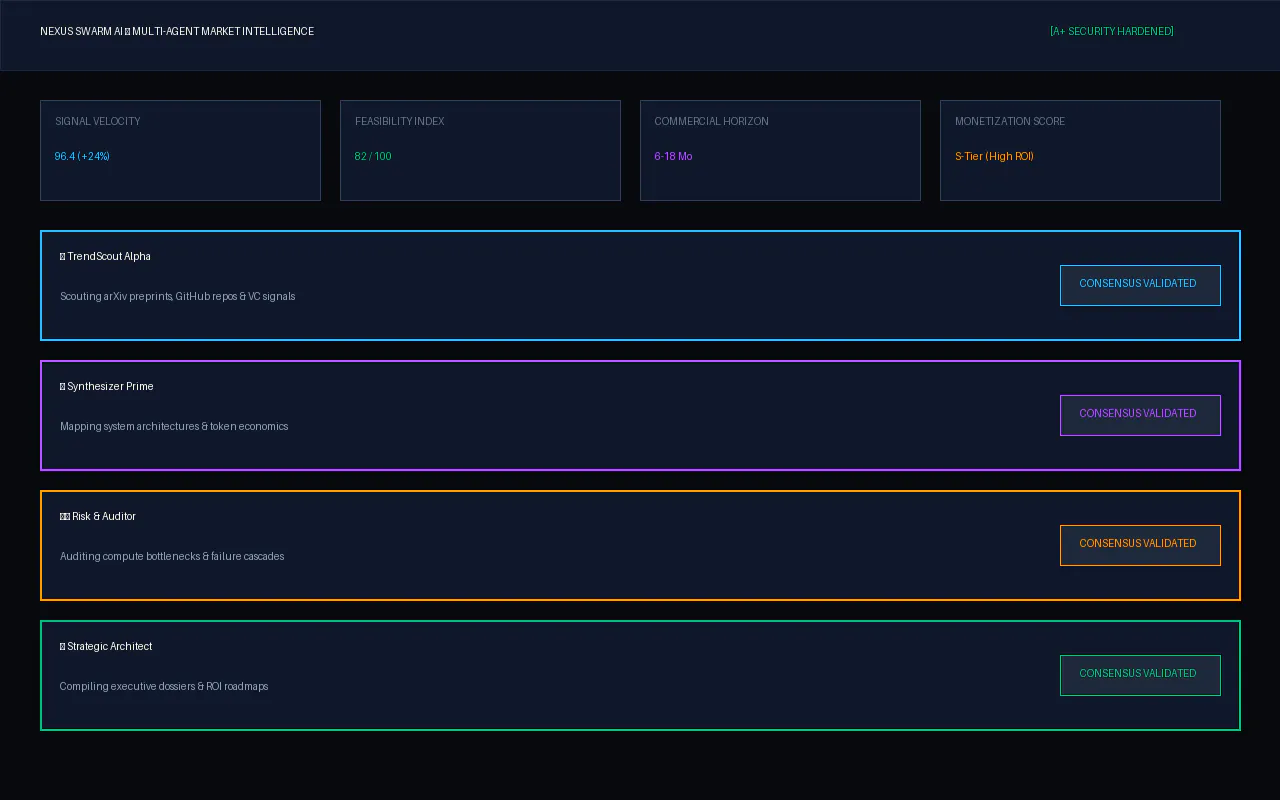Screen dimensions: 1280x800
Task: Select the Feasibility Index label
Action: (x=400, y=122)
